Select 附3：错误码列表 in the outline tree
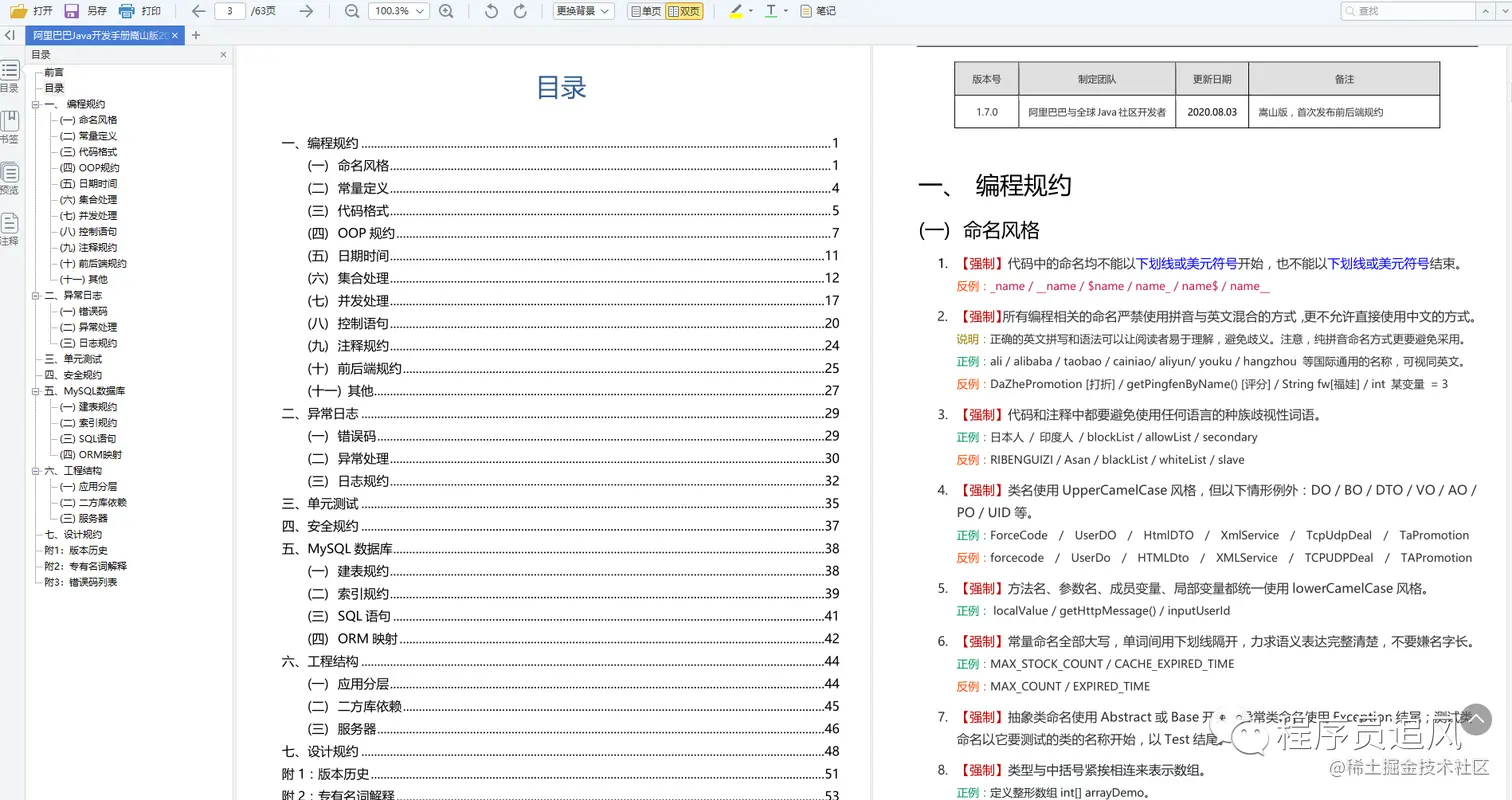Viewport: 1512px width, 800px height. click(x=81, y=582)
